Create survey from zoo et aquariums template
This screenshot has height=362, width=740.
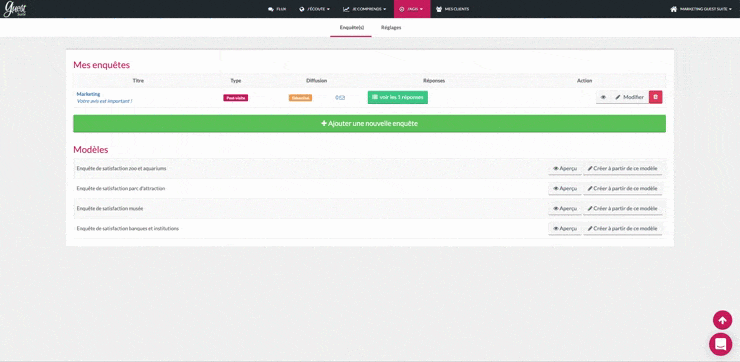coord(622,168)
